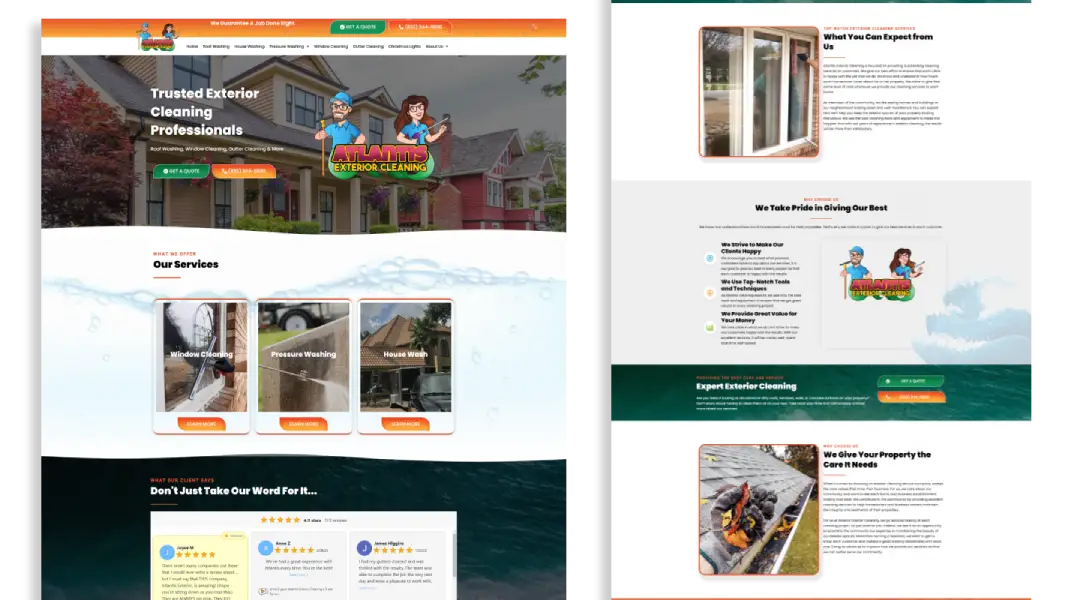Click the green icon beside Great Value heading

[710, 326]
